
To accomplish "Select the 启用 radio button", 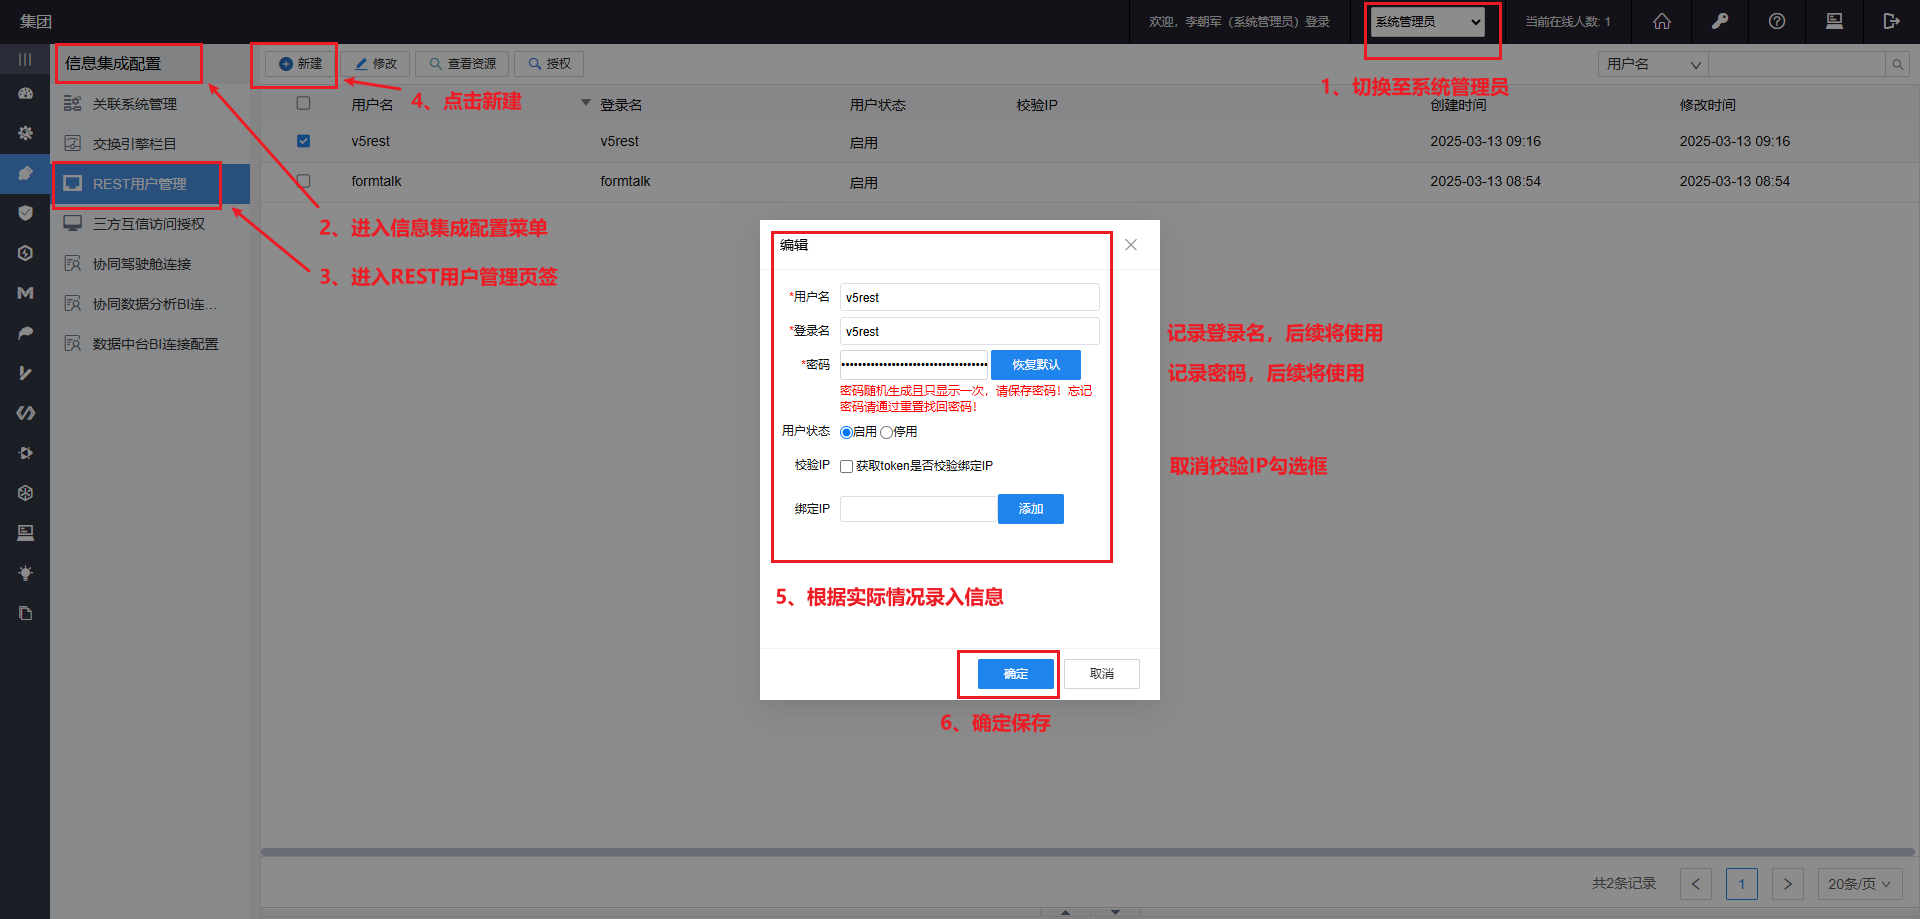I will pos(846,432).
